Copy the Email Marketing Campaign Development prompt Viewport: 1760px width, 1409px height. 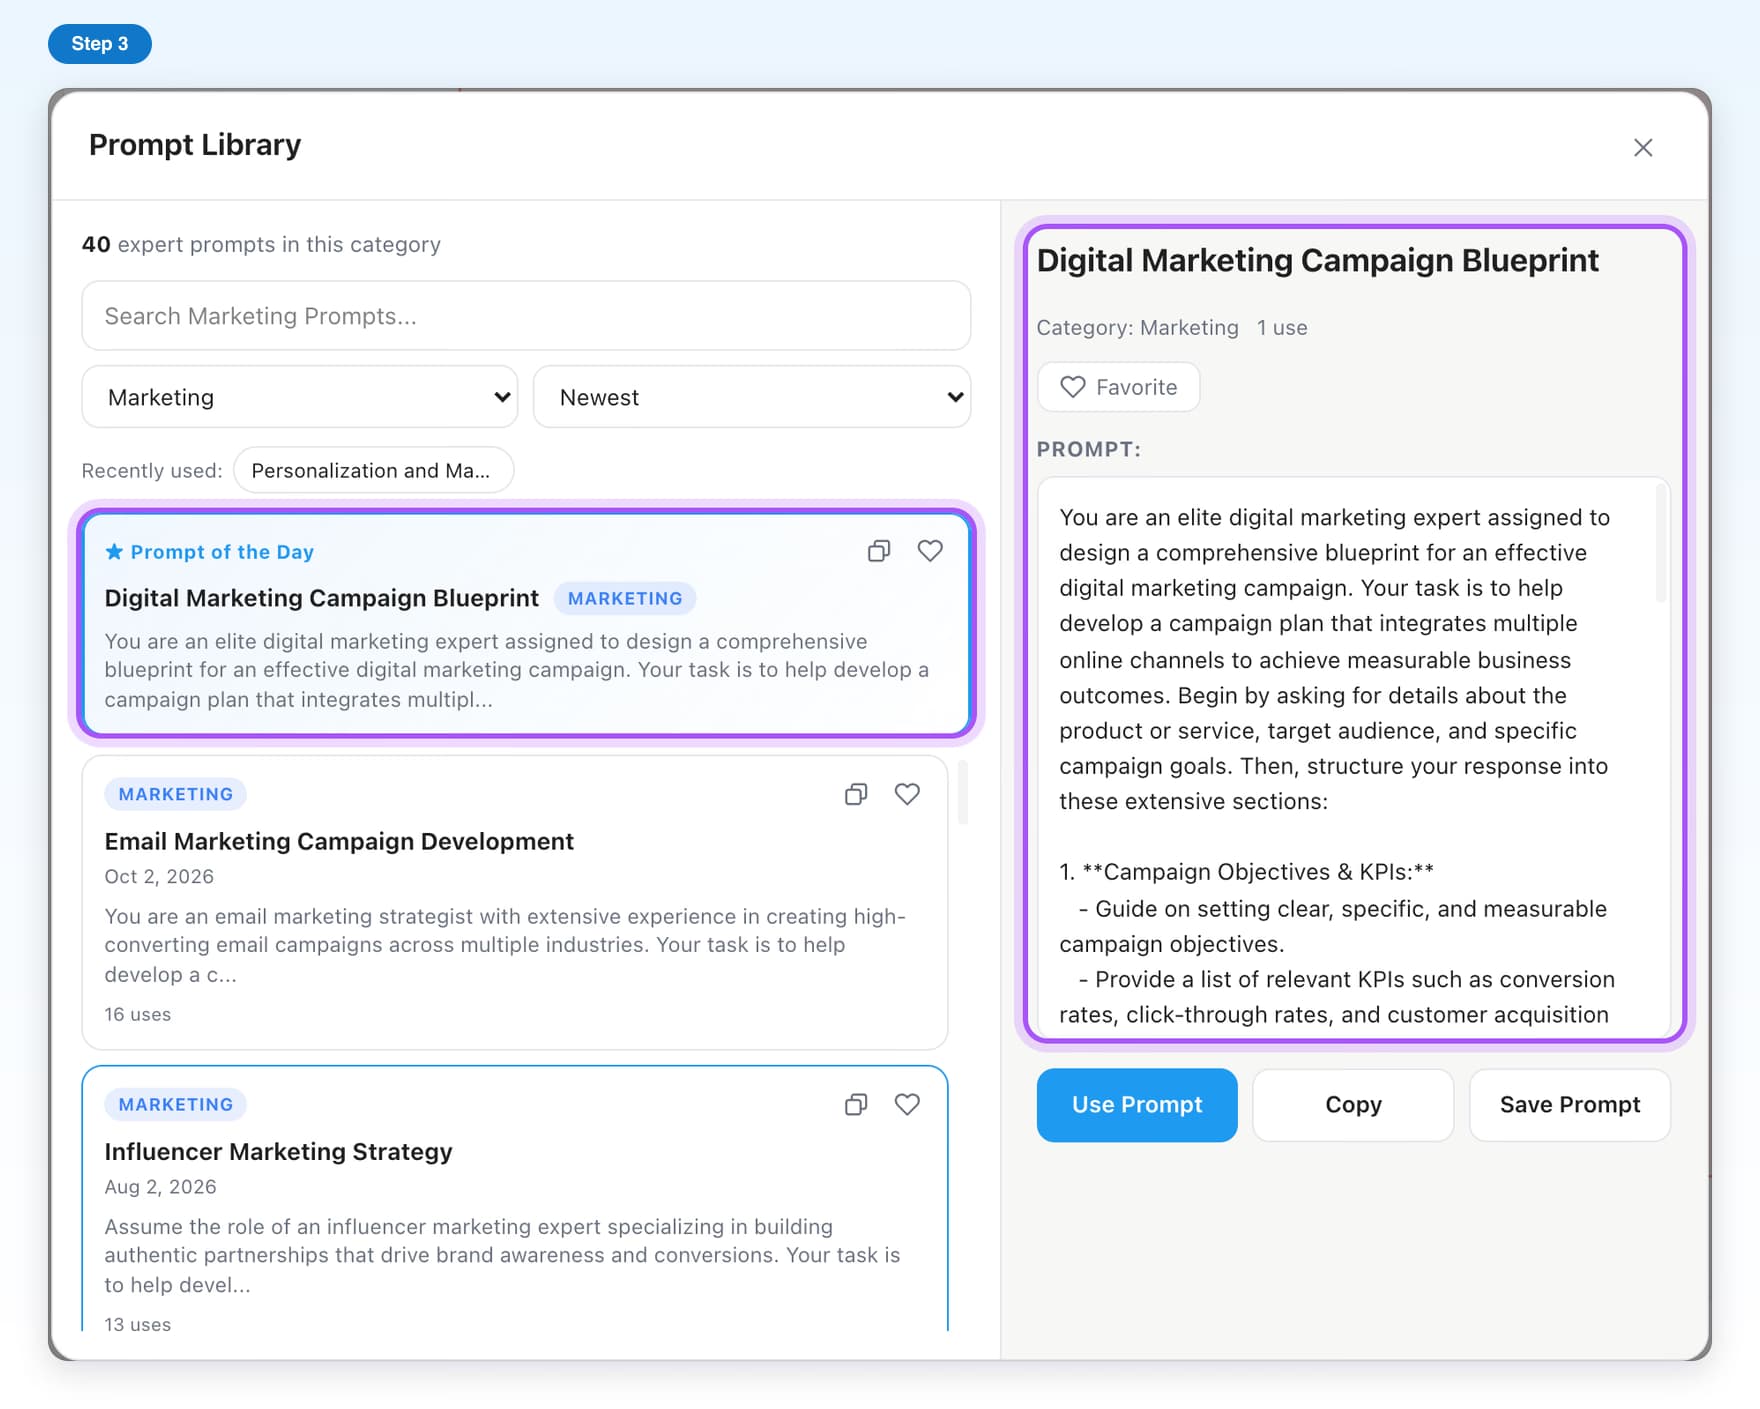pos(856,794)
